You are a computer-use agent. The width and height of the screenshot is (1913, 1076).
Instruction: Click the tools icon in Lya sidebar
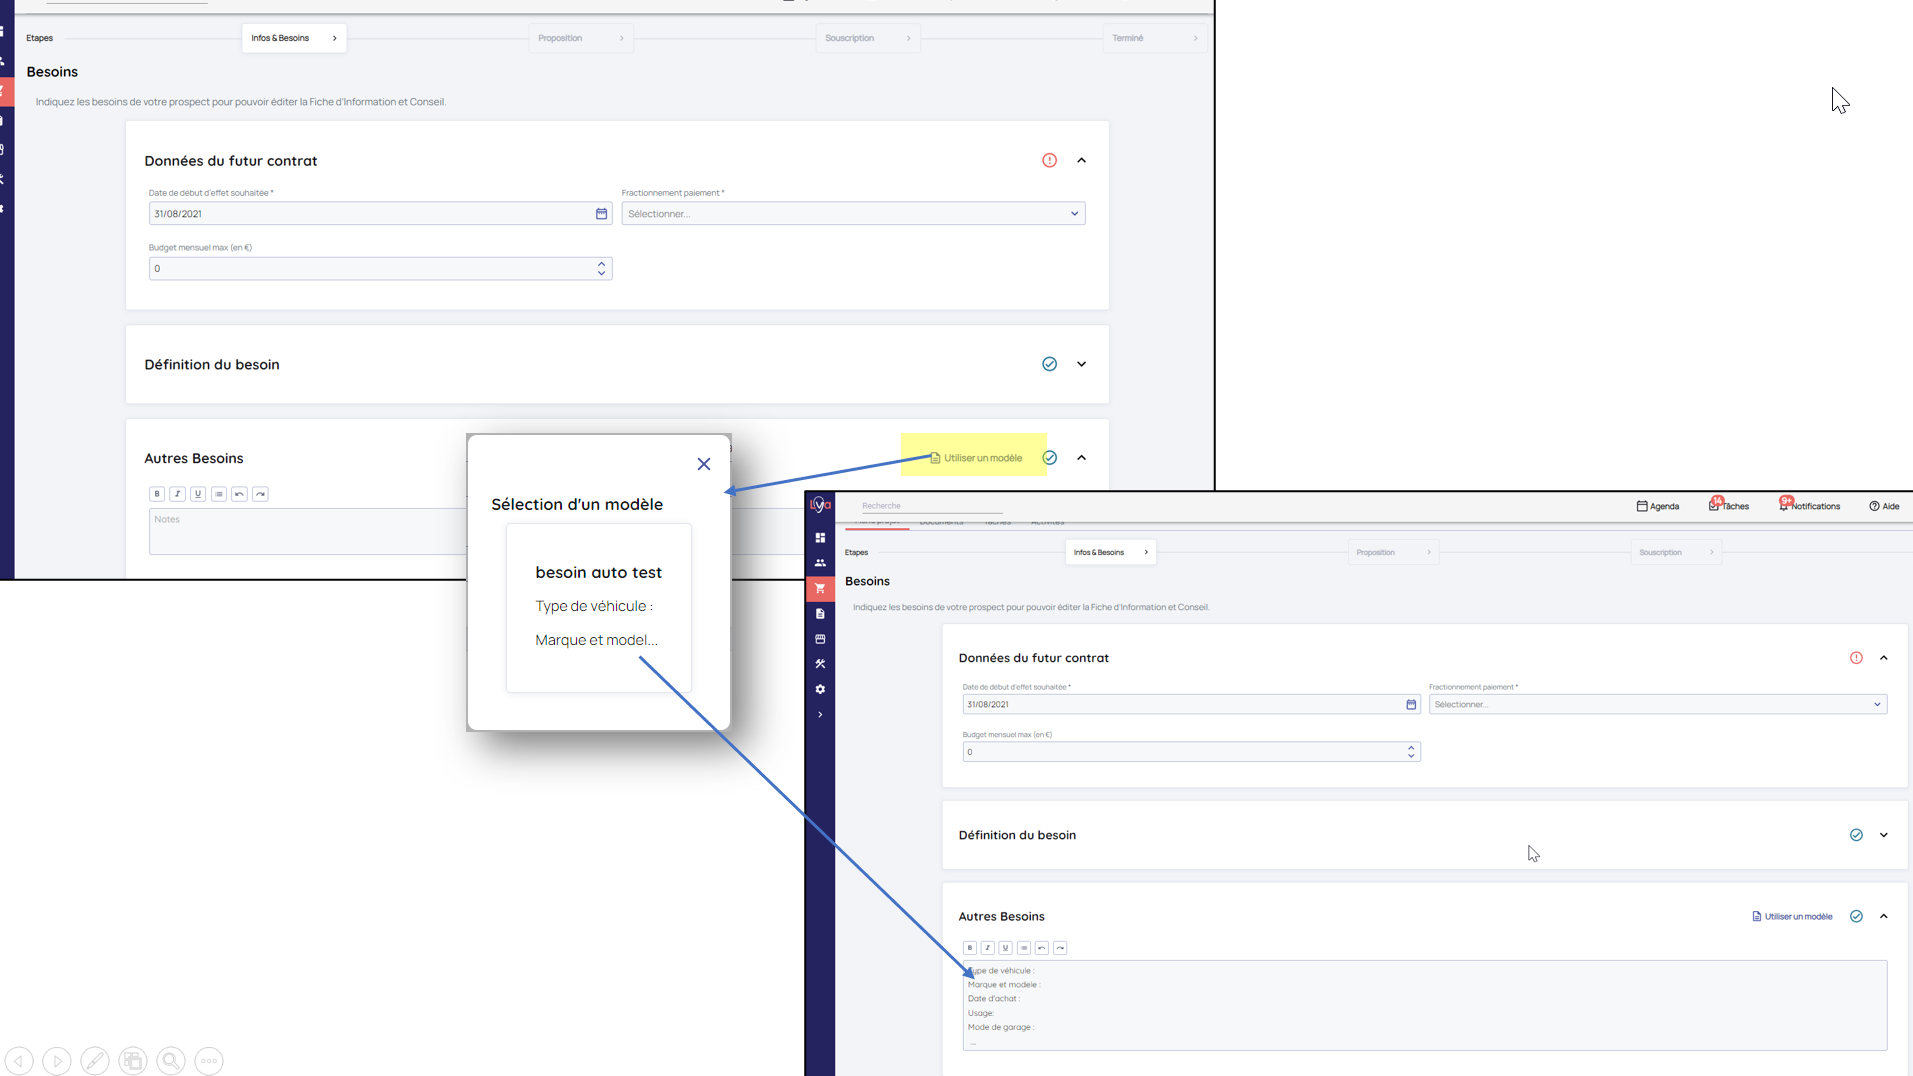tap(820, 664)
